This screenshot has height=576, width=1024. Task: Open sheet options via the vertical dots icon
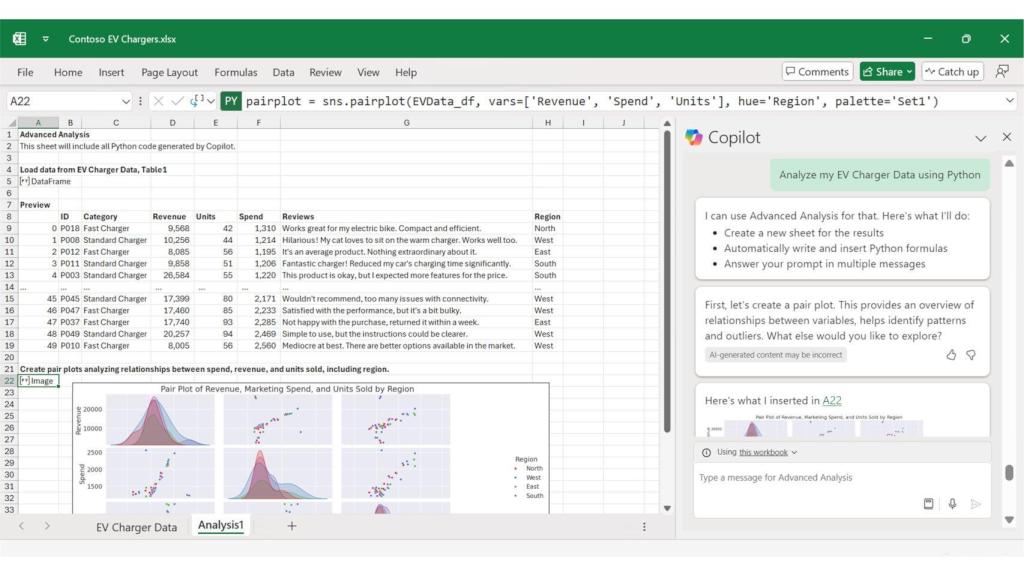pos(642,527)
